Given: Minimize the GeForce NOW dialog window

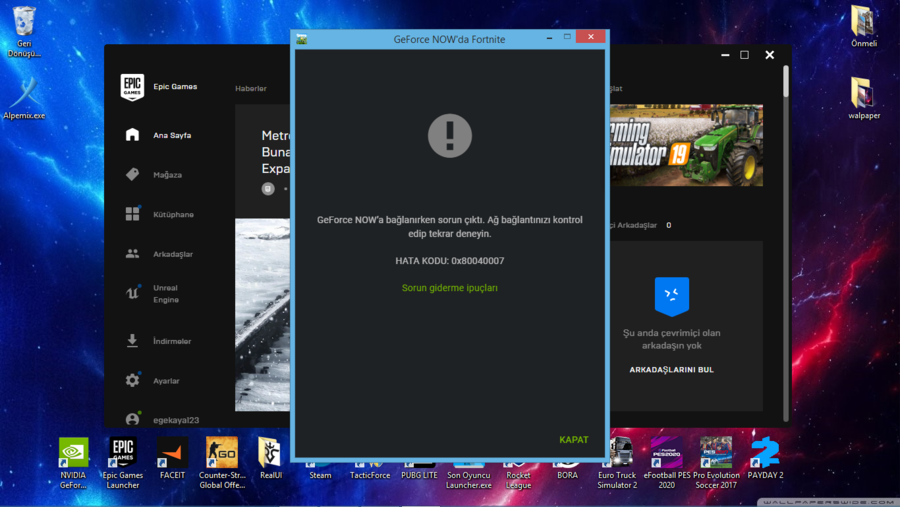Looking at the screenshot, I should pyautogui.click(x=549, y=38).
